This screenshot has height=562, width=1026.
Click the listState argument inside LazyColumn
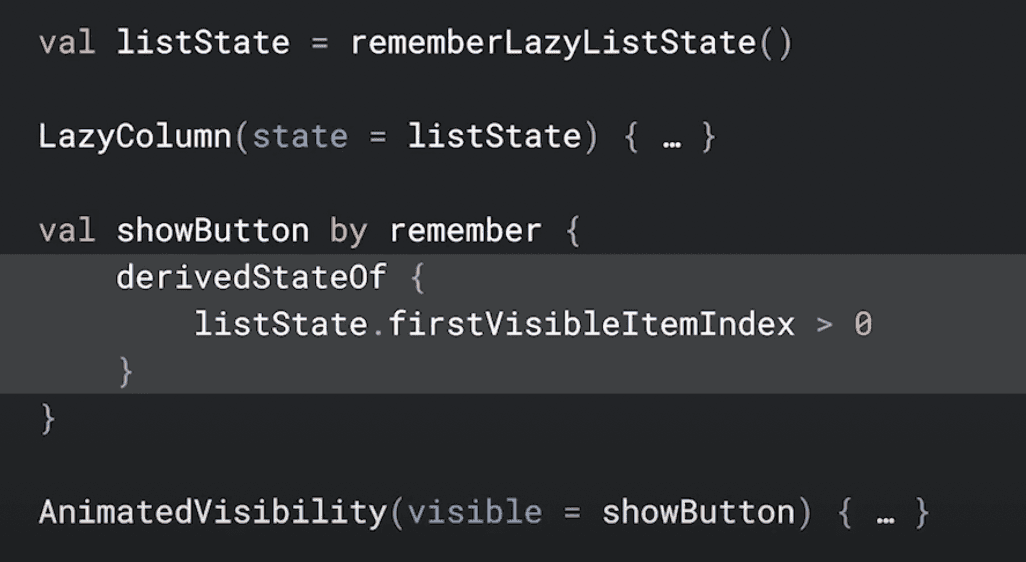494,136
